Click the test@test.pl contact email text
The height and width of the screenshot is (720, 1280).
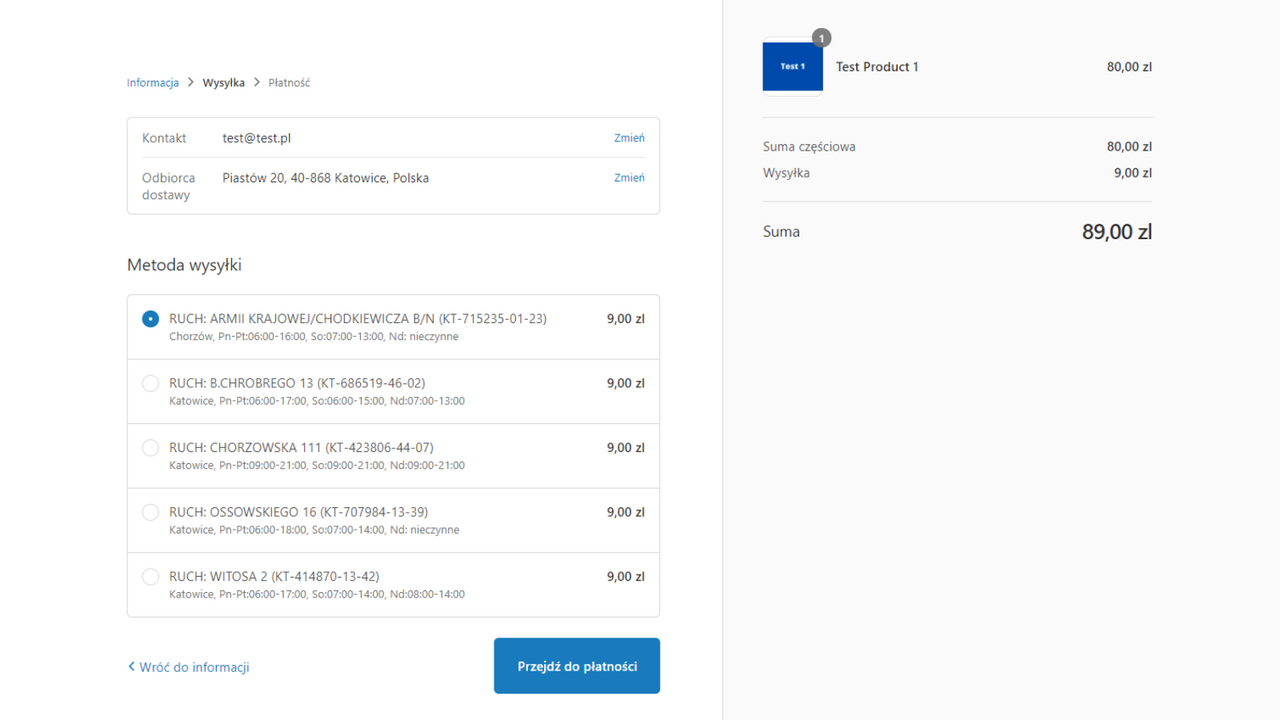click(x=256, y=137)
